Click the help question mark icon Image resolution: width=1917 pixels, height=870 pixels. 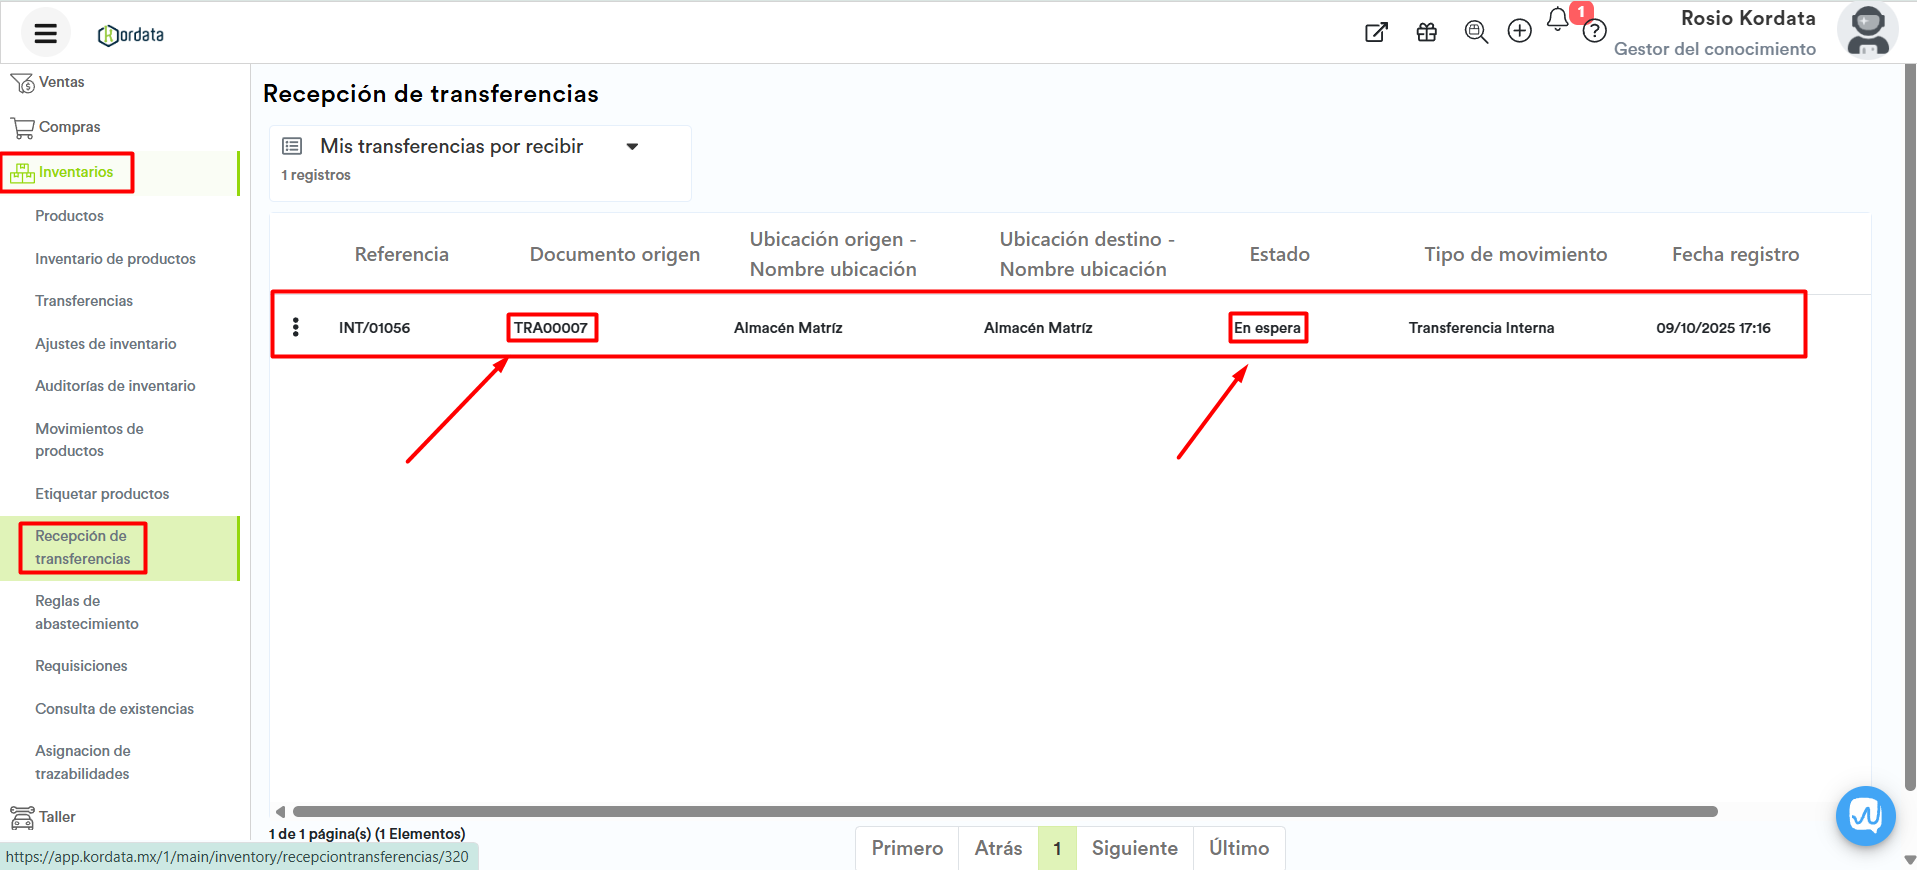(x=1595, y=32)
